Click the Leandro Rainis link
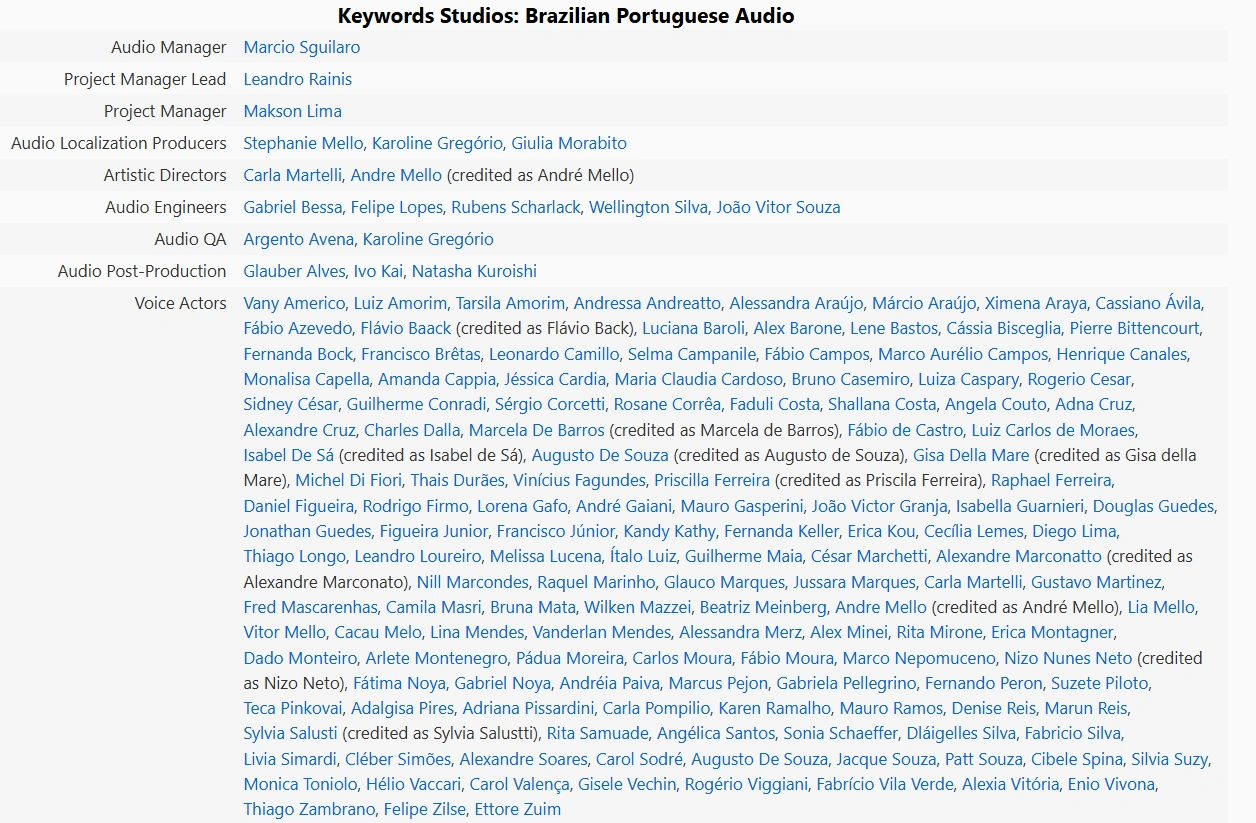This screenshot has width=1256, height=823. tap(298, 79)
